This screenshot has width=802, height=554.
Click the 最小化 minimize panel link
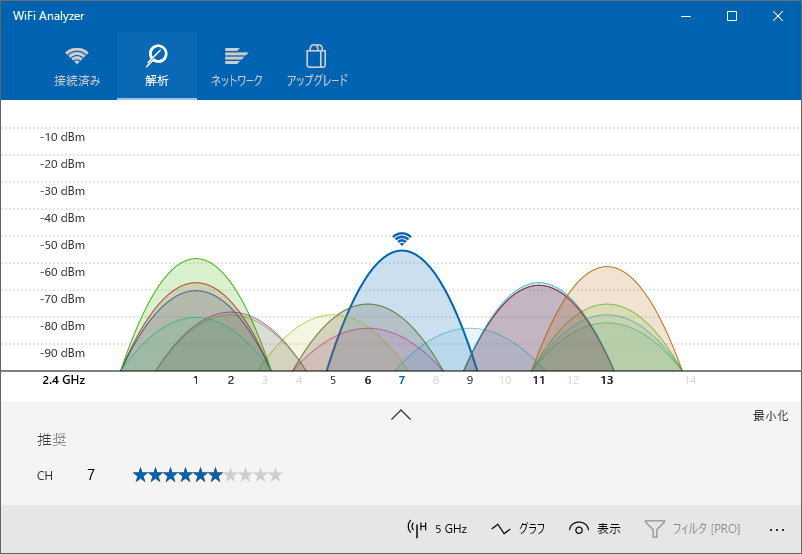pyautogui.click(x=770, y=415)
